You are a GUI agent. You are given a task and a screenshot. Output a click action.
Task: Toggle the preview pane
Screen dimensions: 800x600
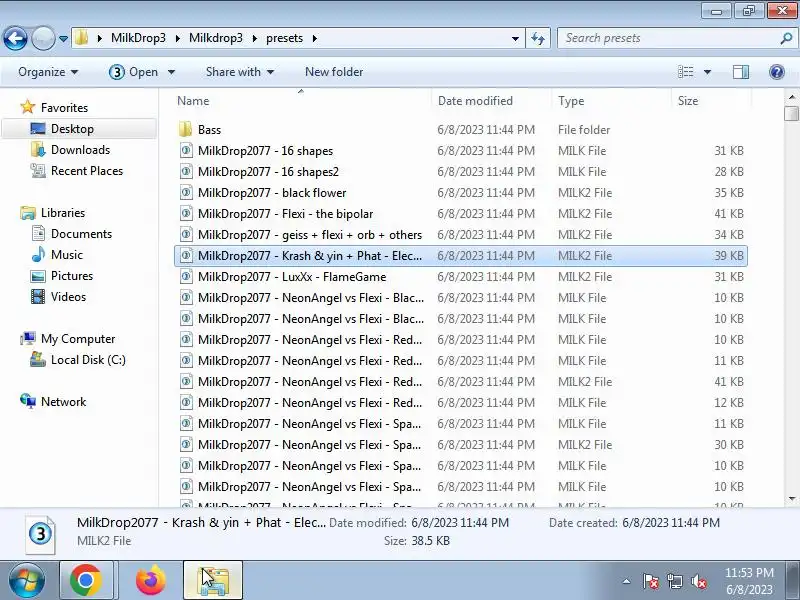click(x=741, y=72)
